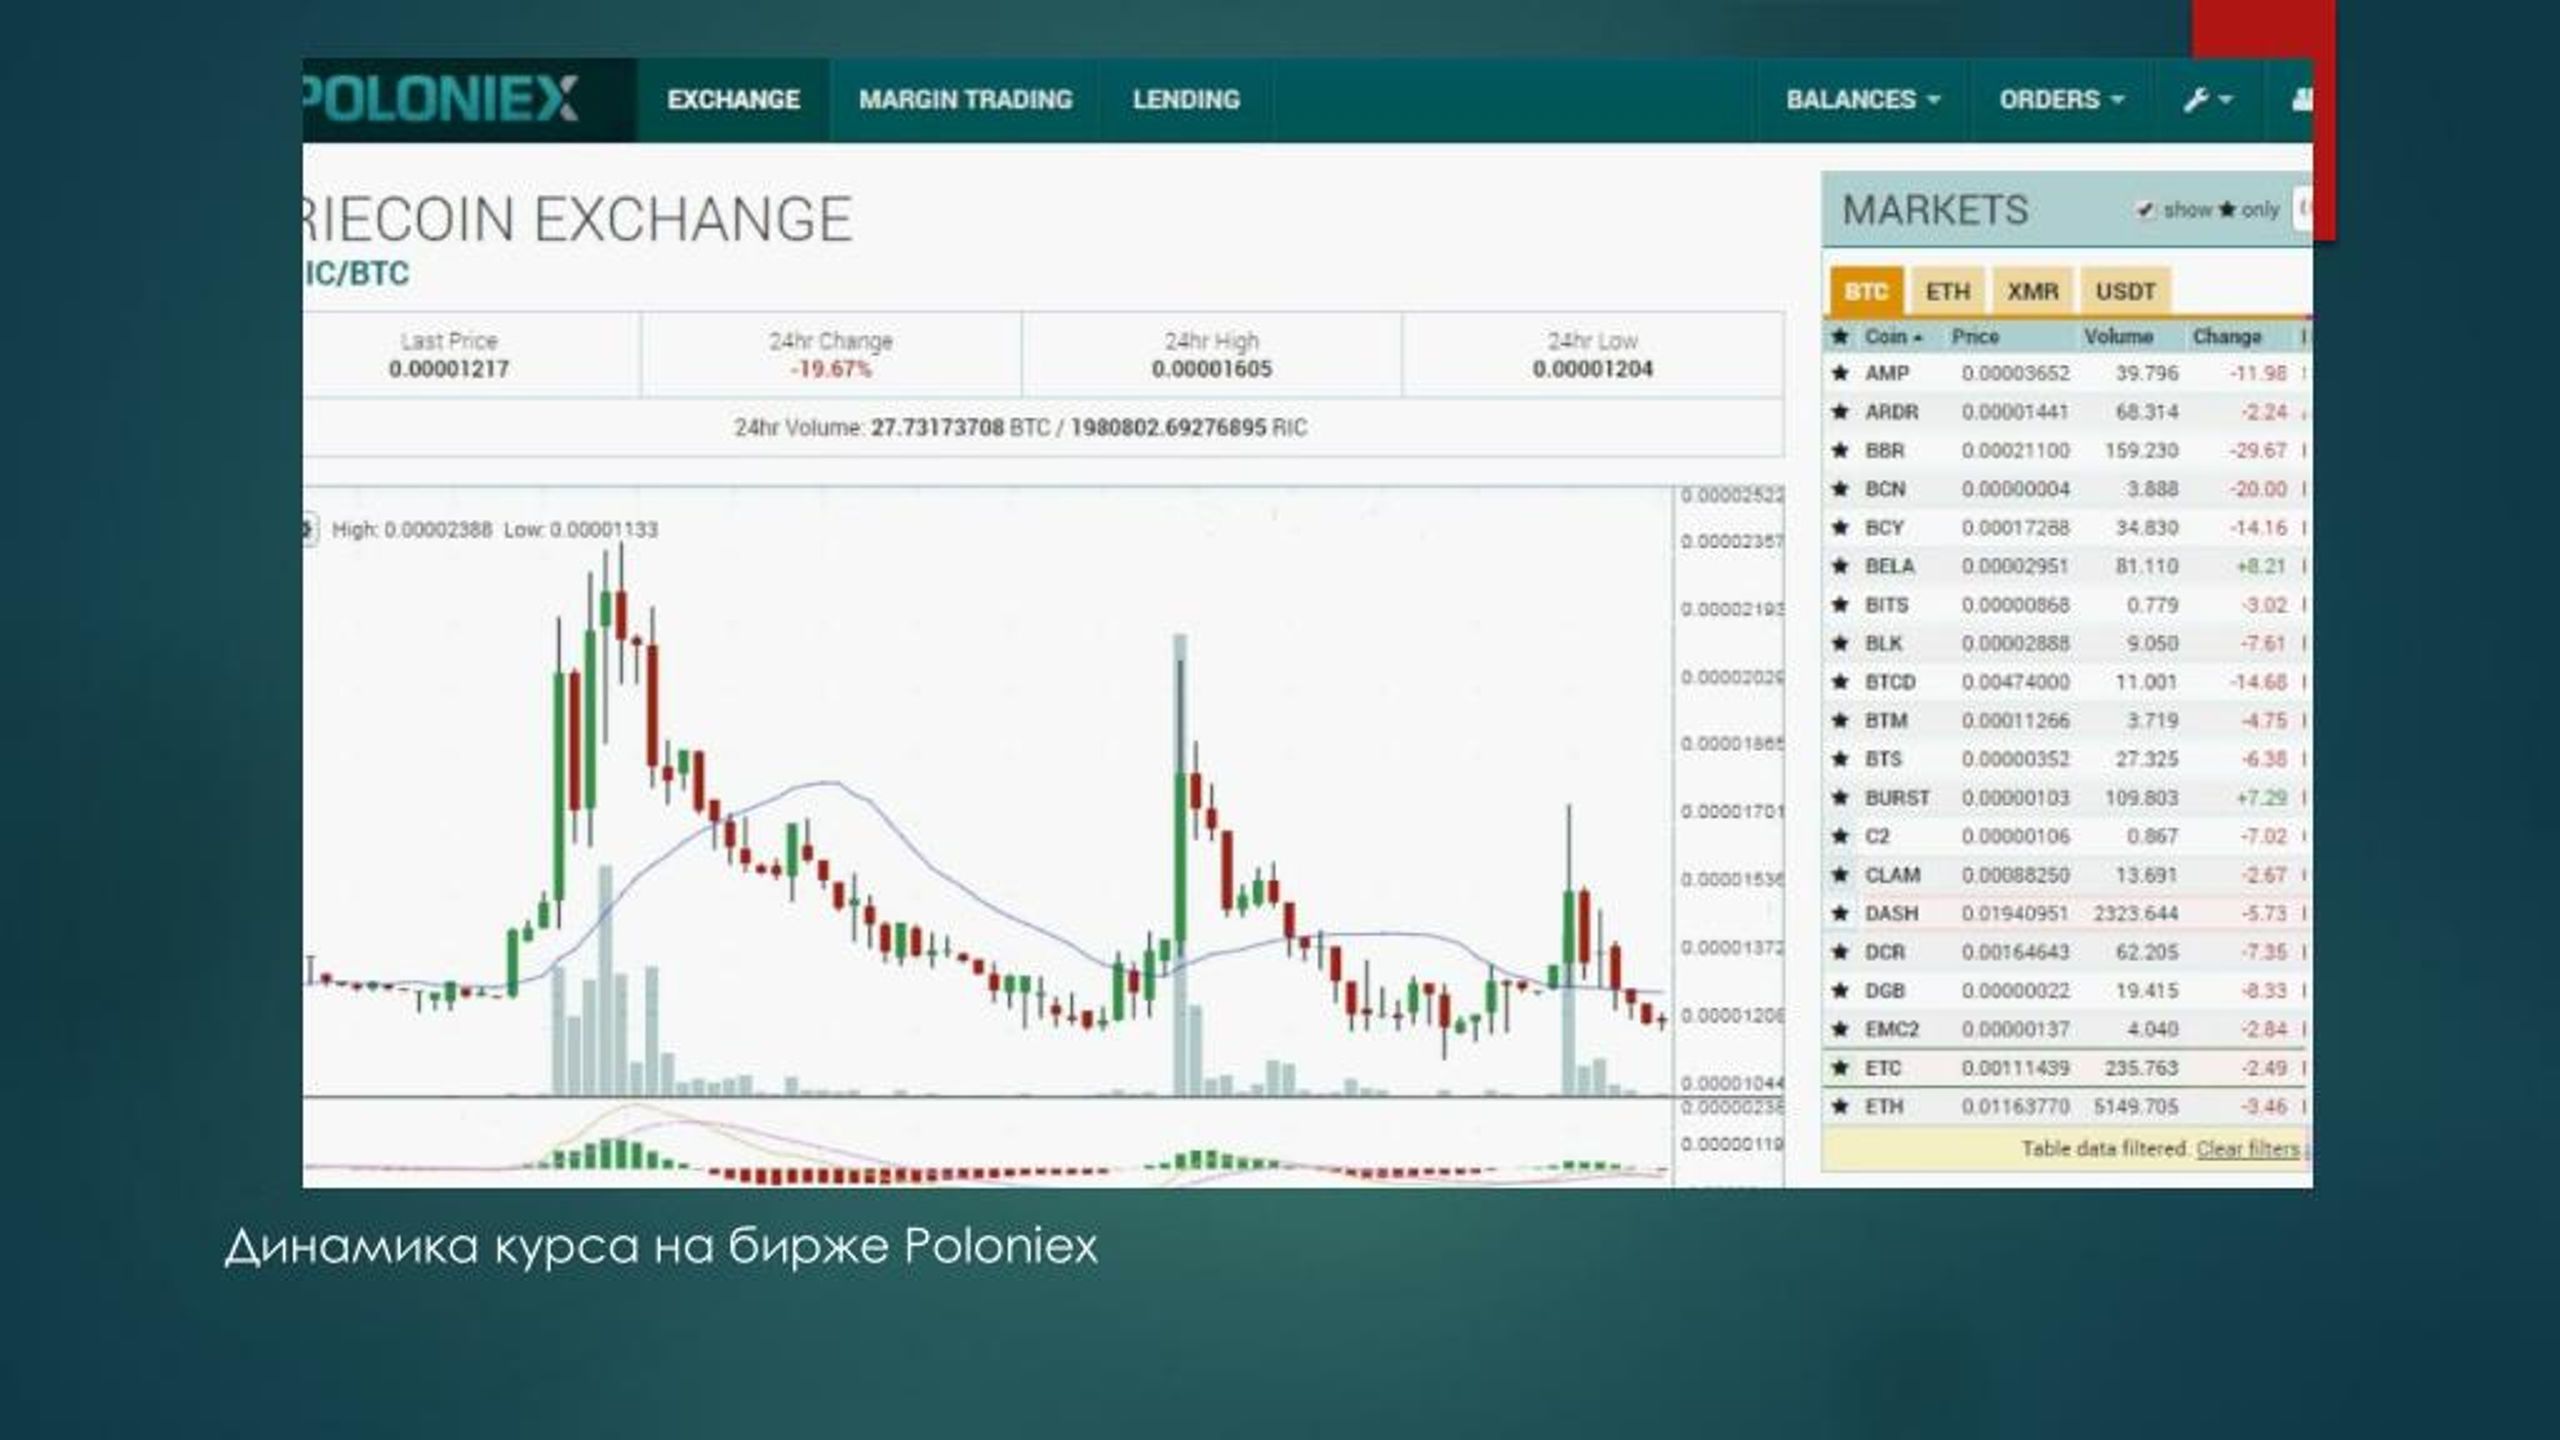Click the chart settings gear icon
2560x1440 pixels.
click(x=309, y=529)
